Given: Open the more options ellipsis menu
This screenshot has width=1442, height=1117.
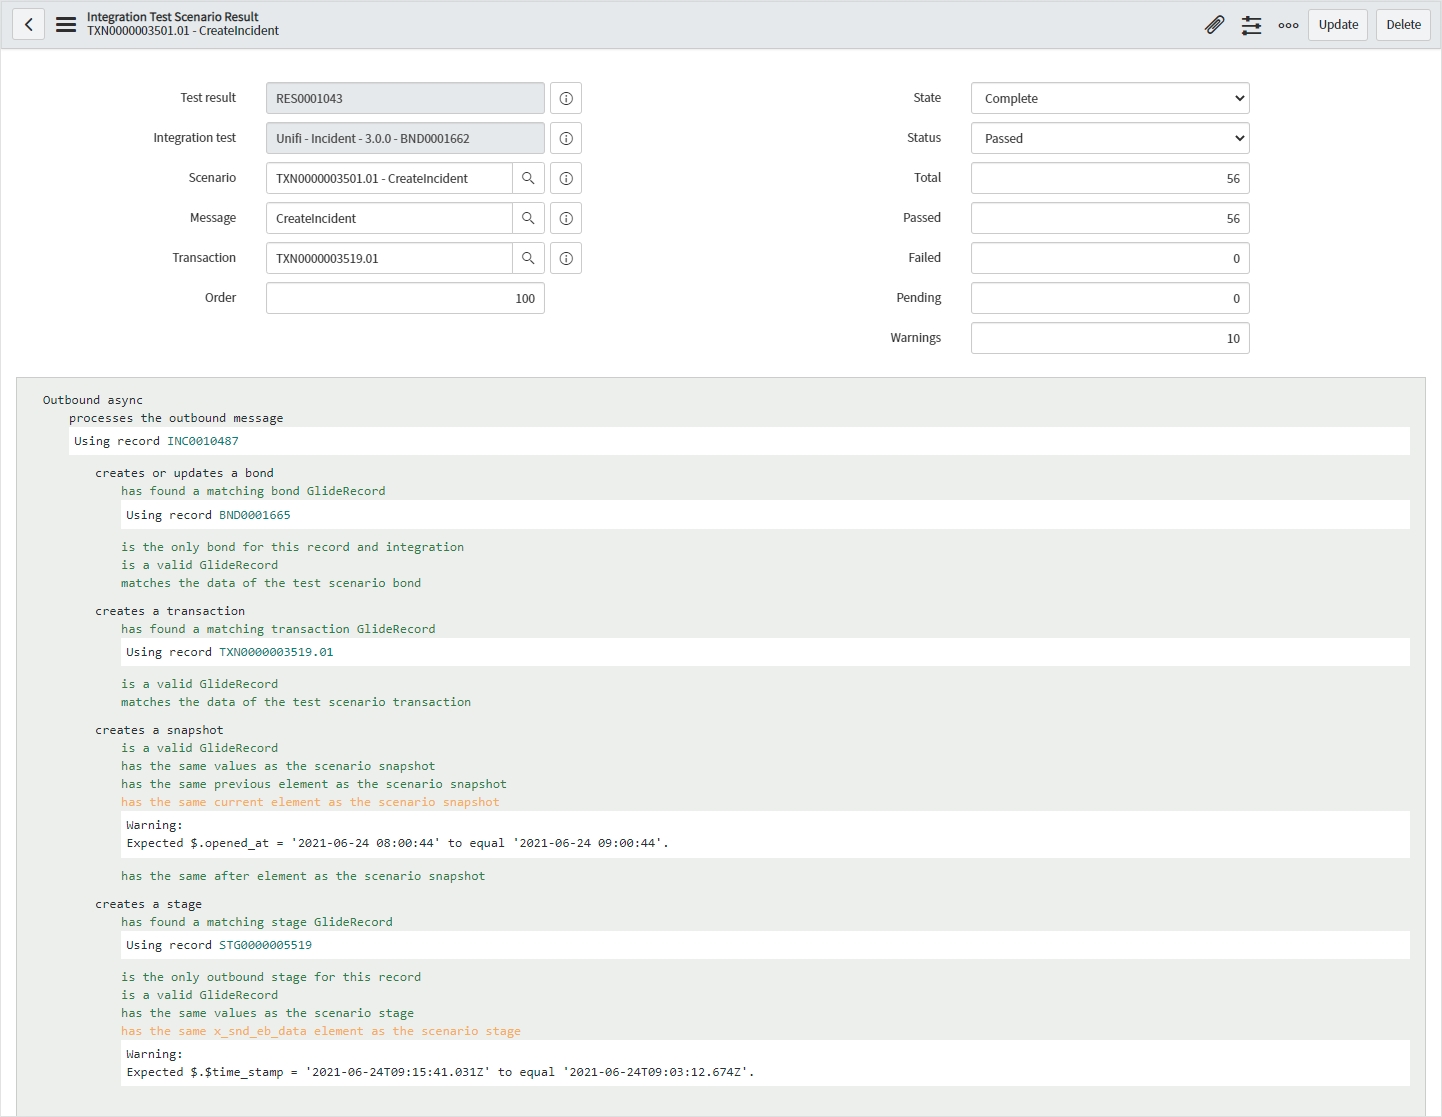Looking at the screenshot, I should [1288, 25].
